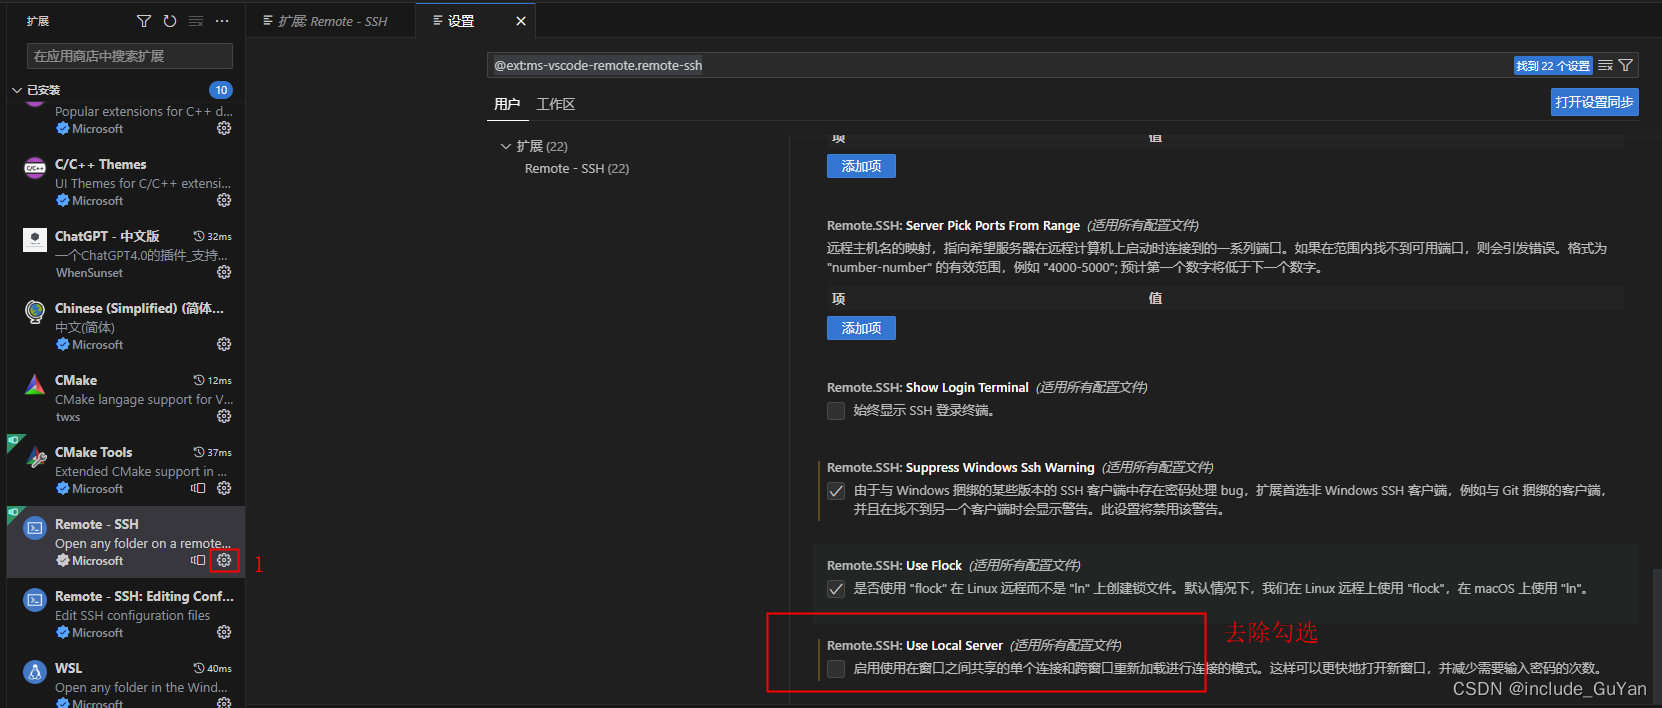Image resolution: width=1662 pixels, height=708 pixels.
Task: Select the ChatGPT extension icon
Action: pos(35,240)
